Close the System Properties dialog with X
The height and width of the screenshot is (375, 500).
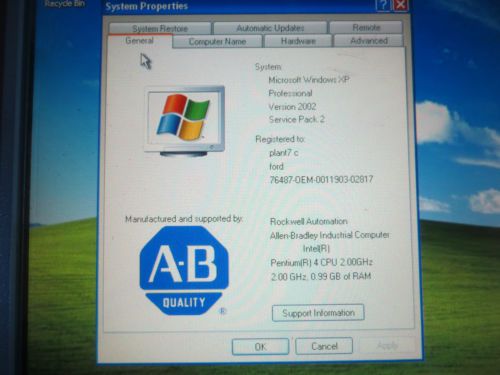click(400, 5)
